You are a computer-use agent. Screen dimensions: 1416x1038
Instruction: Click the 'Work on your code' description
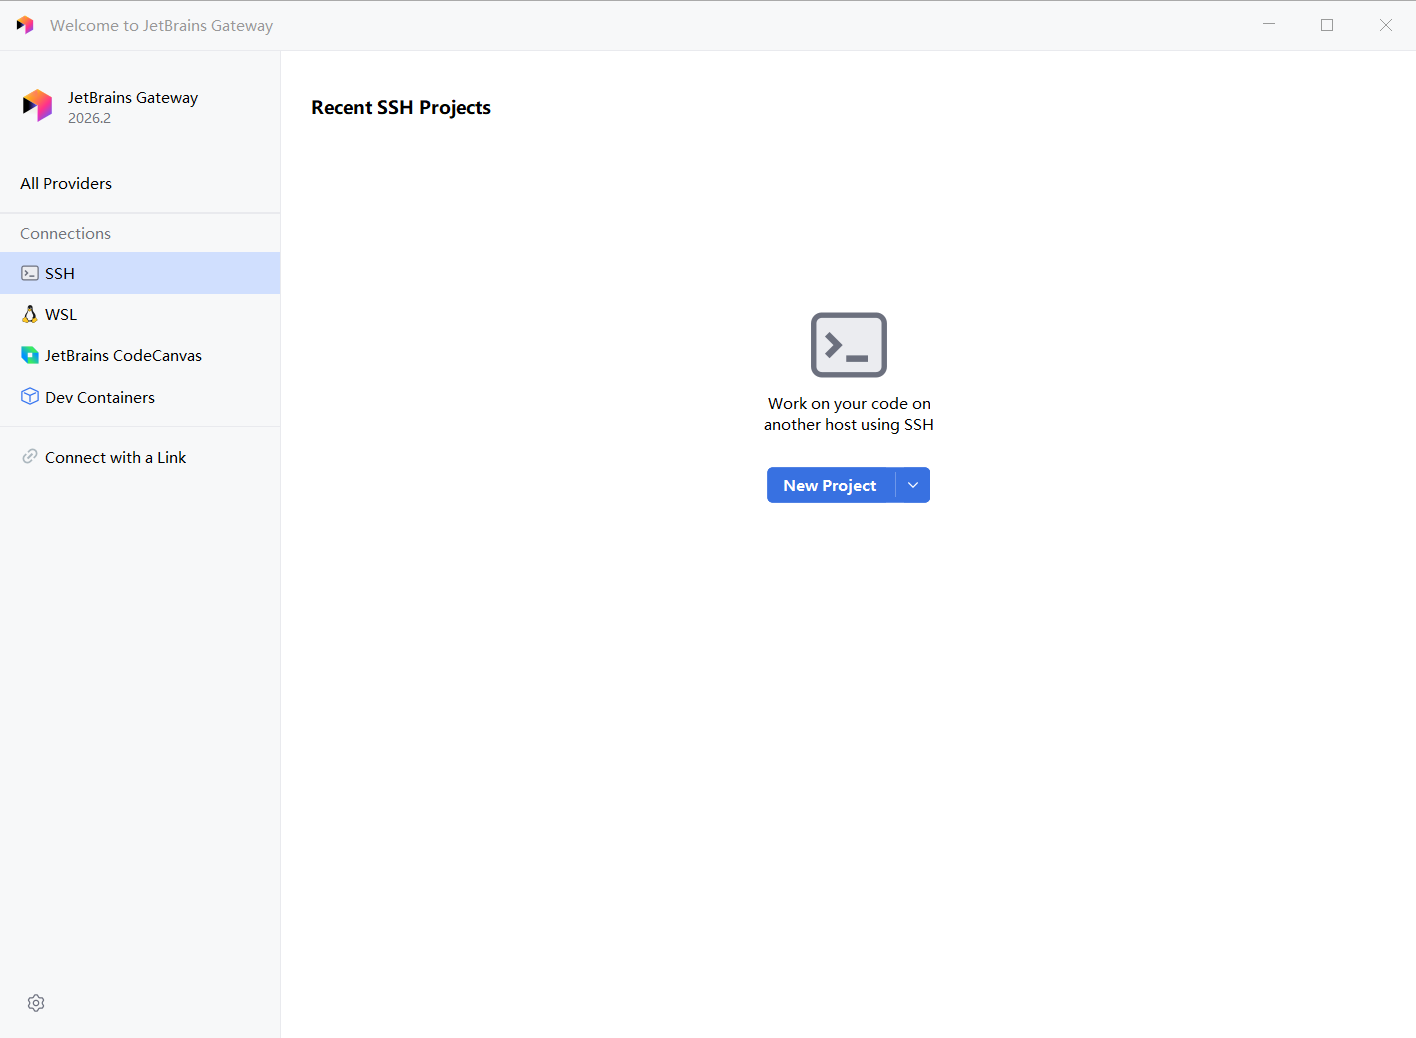pos(849,414)
